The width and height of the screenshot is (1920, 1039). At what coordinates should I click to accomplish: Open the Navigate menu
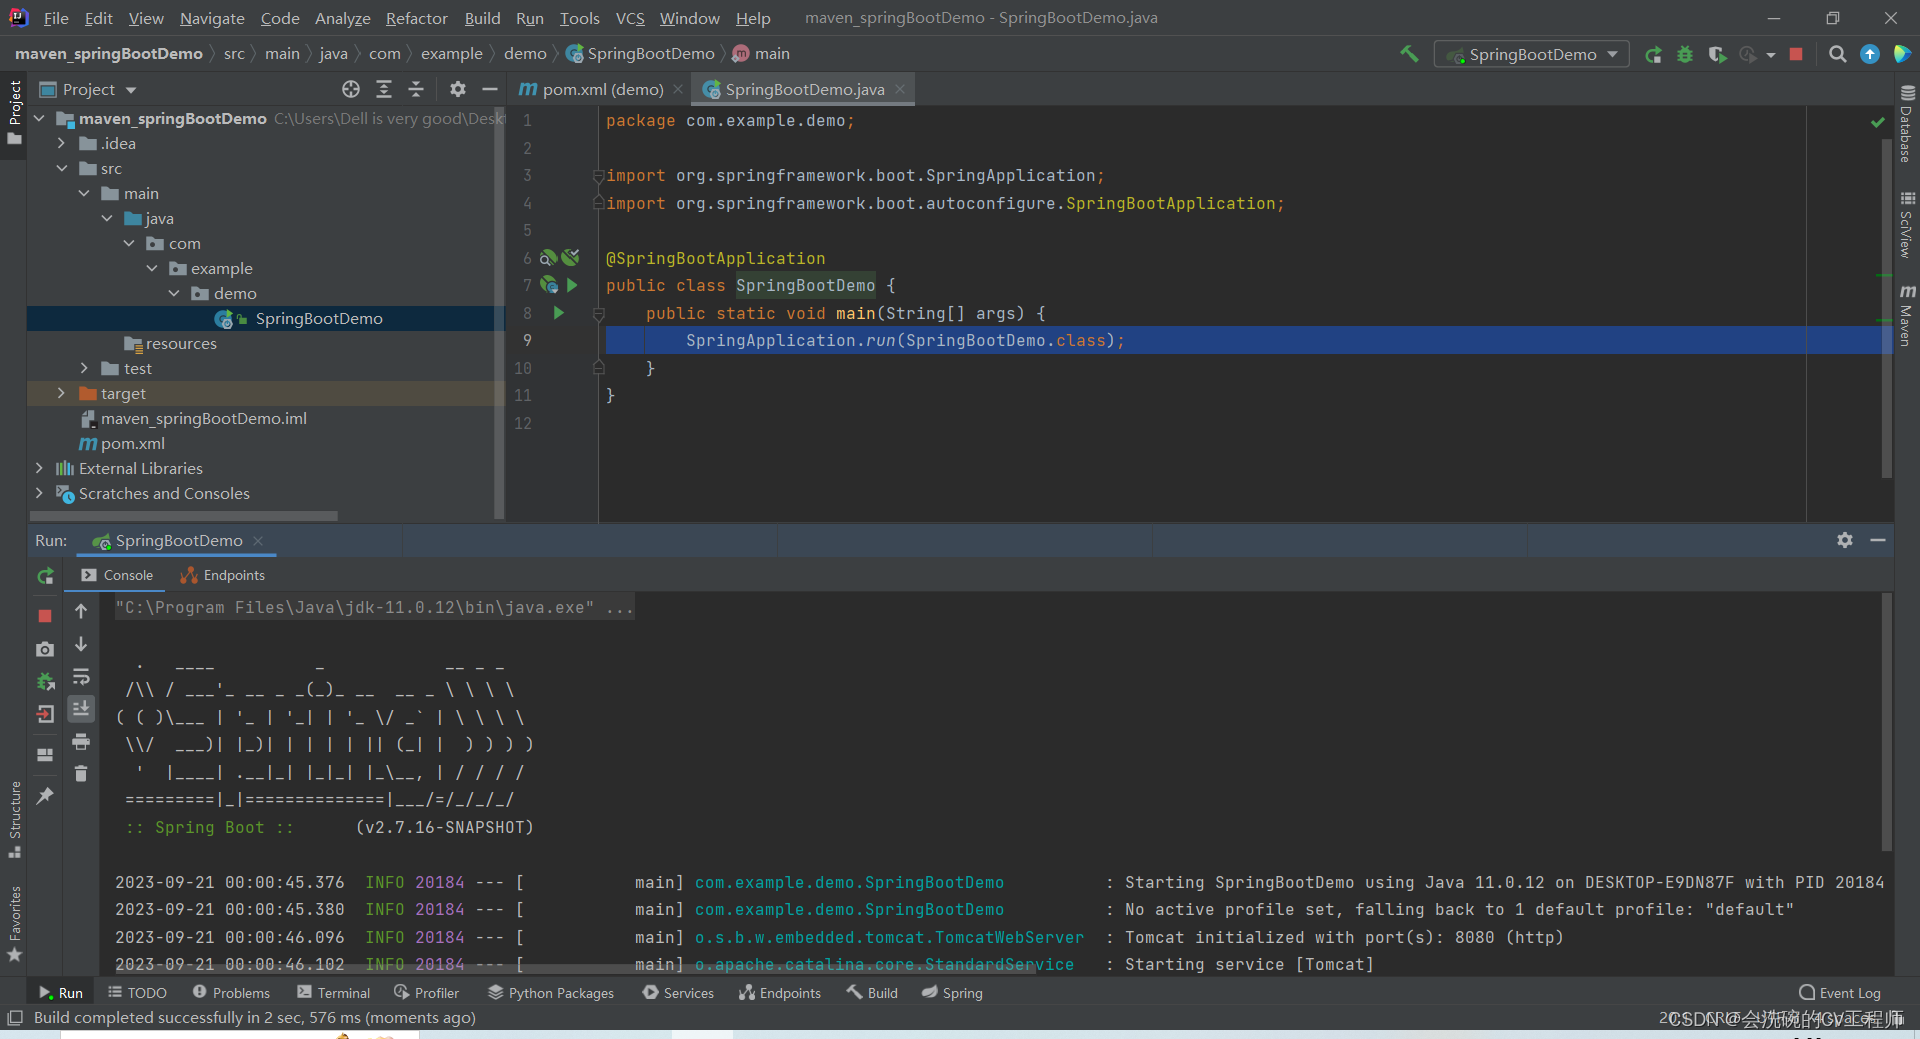[212, 18]
